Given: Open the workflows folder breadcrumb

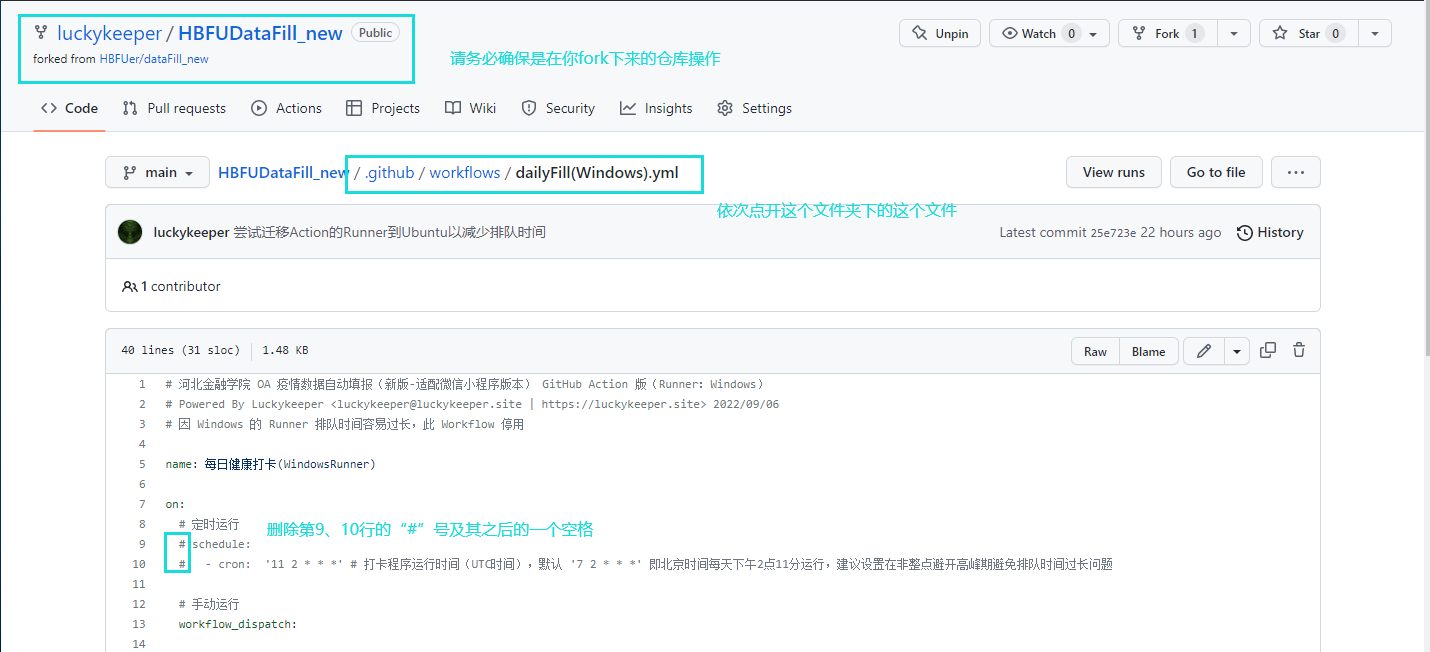Looking at the screenshot, I should click(465, 172).
